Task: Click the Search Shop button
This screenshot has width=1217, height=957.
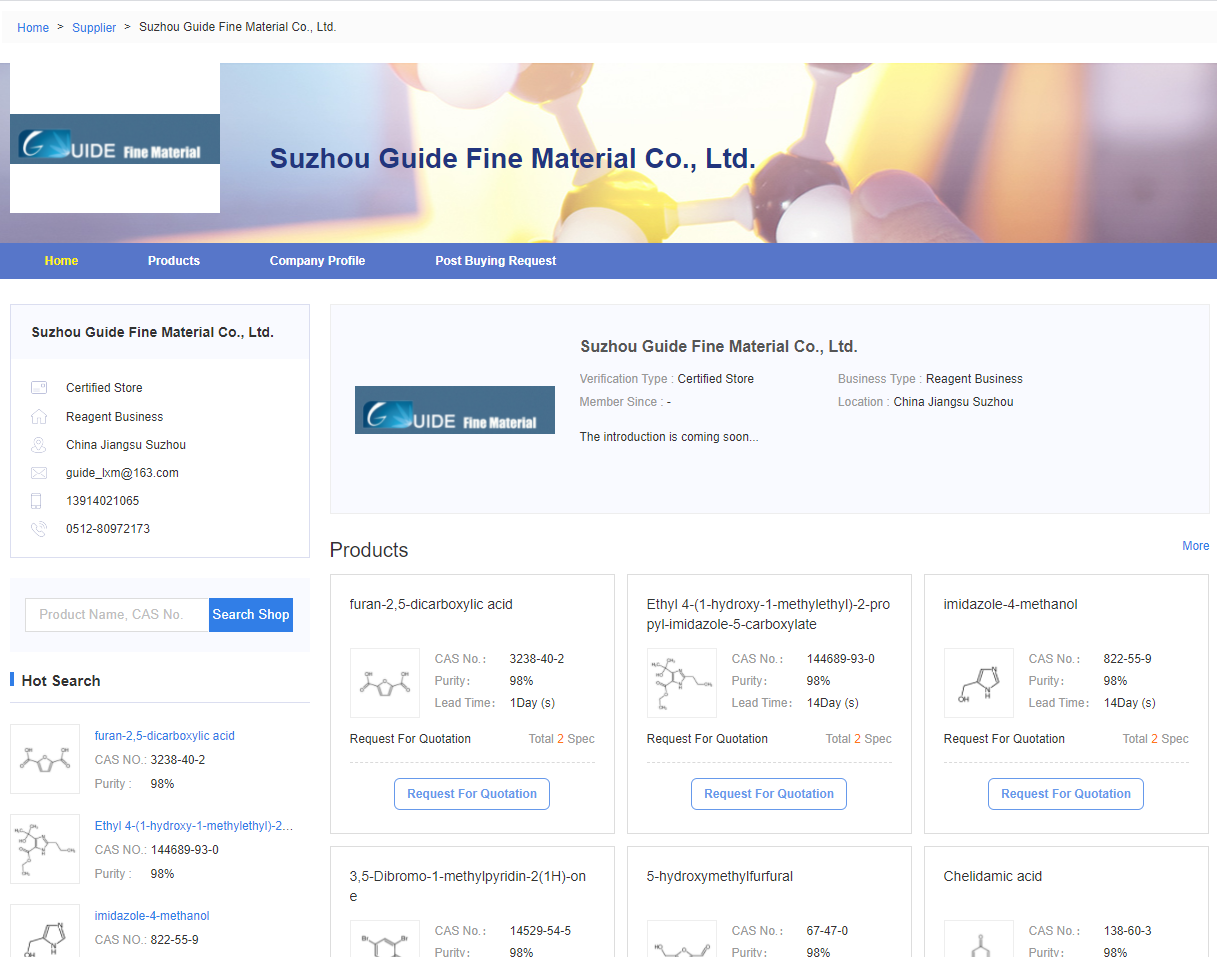Action: coord(251,614)
